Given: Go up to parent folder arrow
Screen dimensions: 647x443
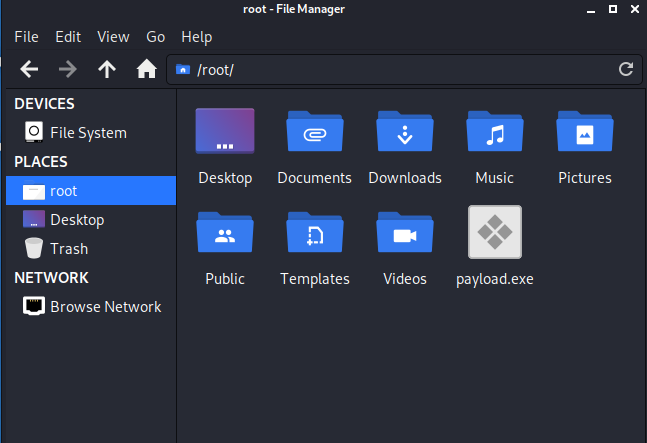Looking at the screenshot, I should (107, 69).
